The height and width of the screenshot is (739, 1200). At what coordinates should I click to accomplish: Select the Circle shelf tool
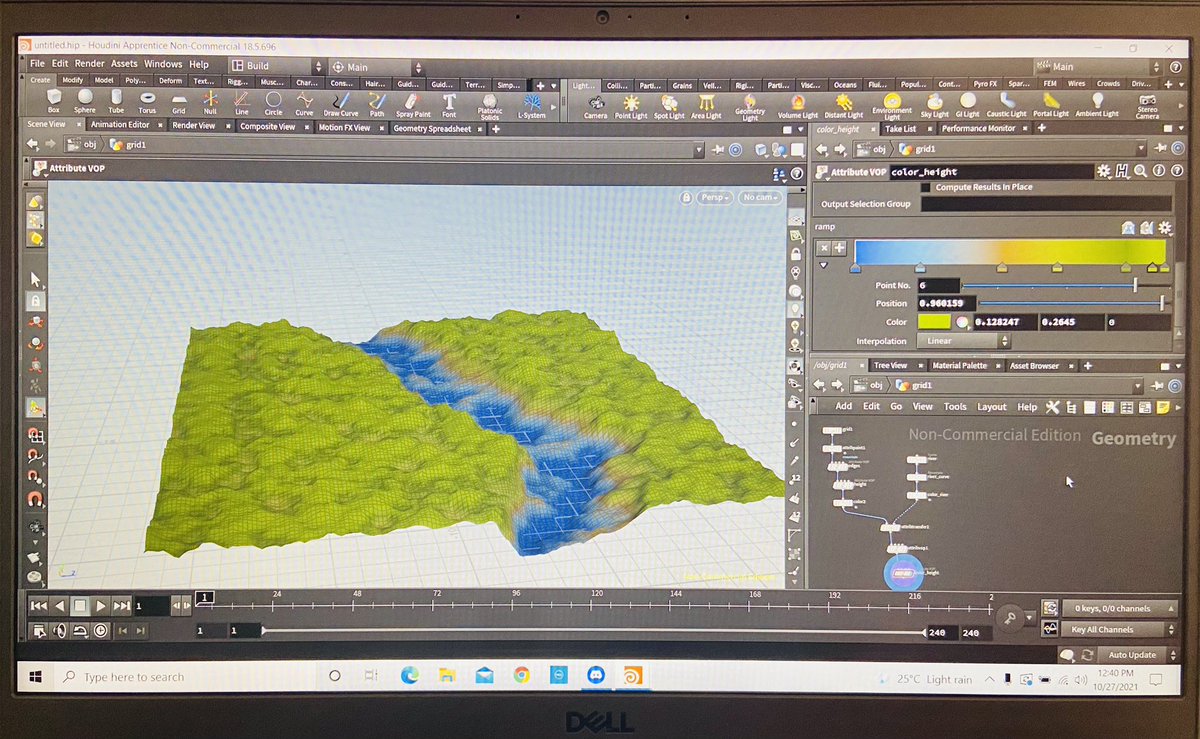pos(273,102)
